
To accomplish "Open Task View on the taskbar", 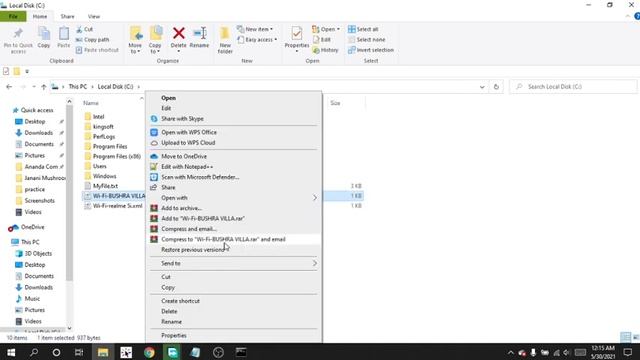I will click(x=79, y=352).
